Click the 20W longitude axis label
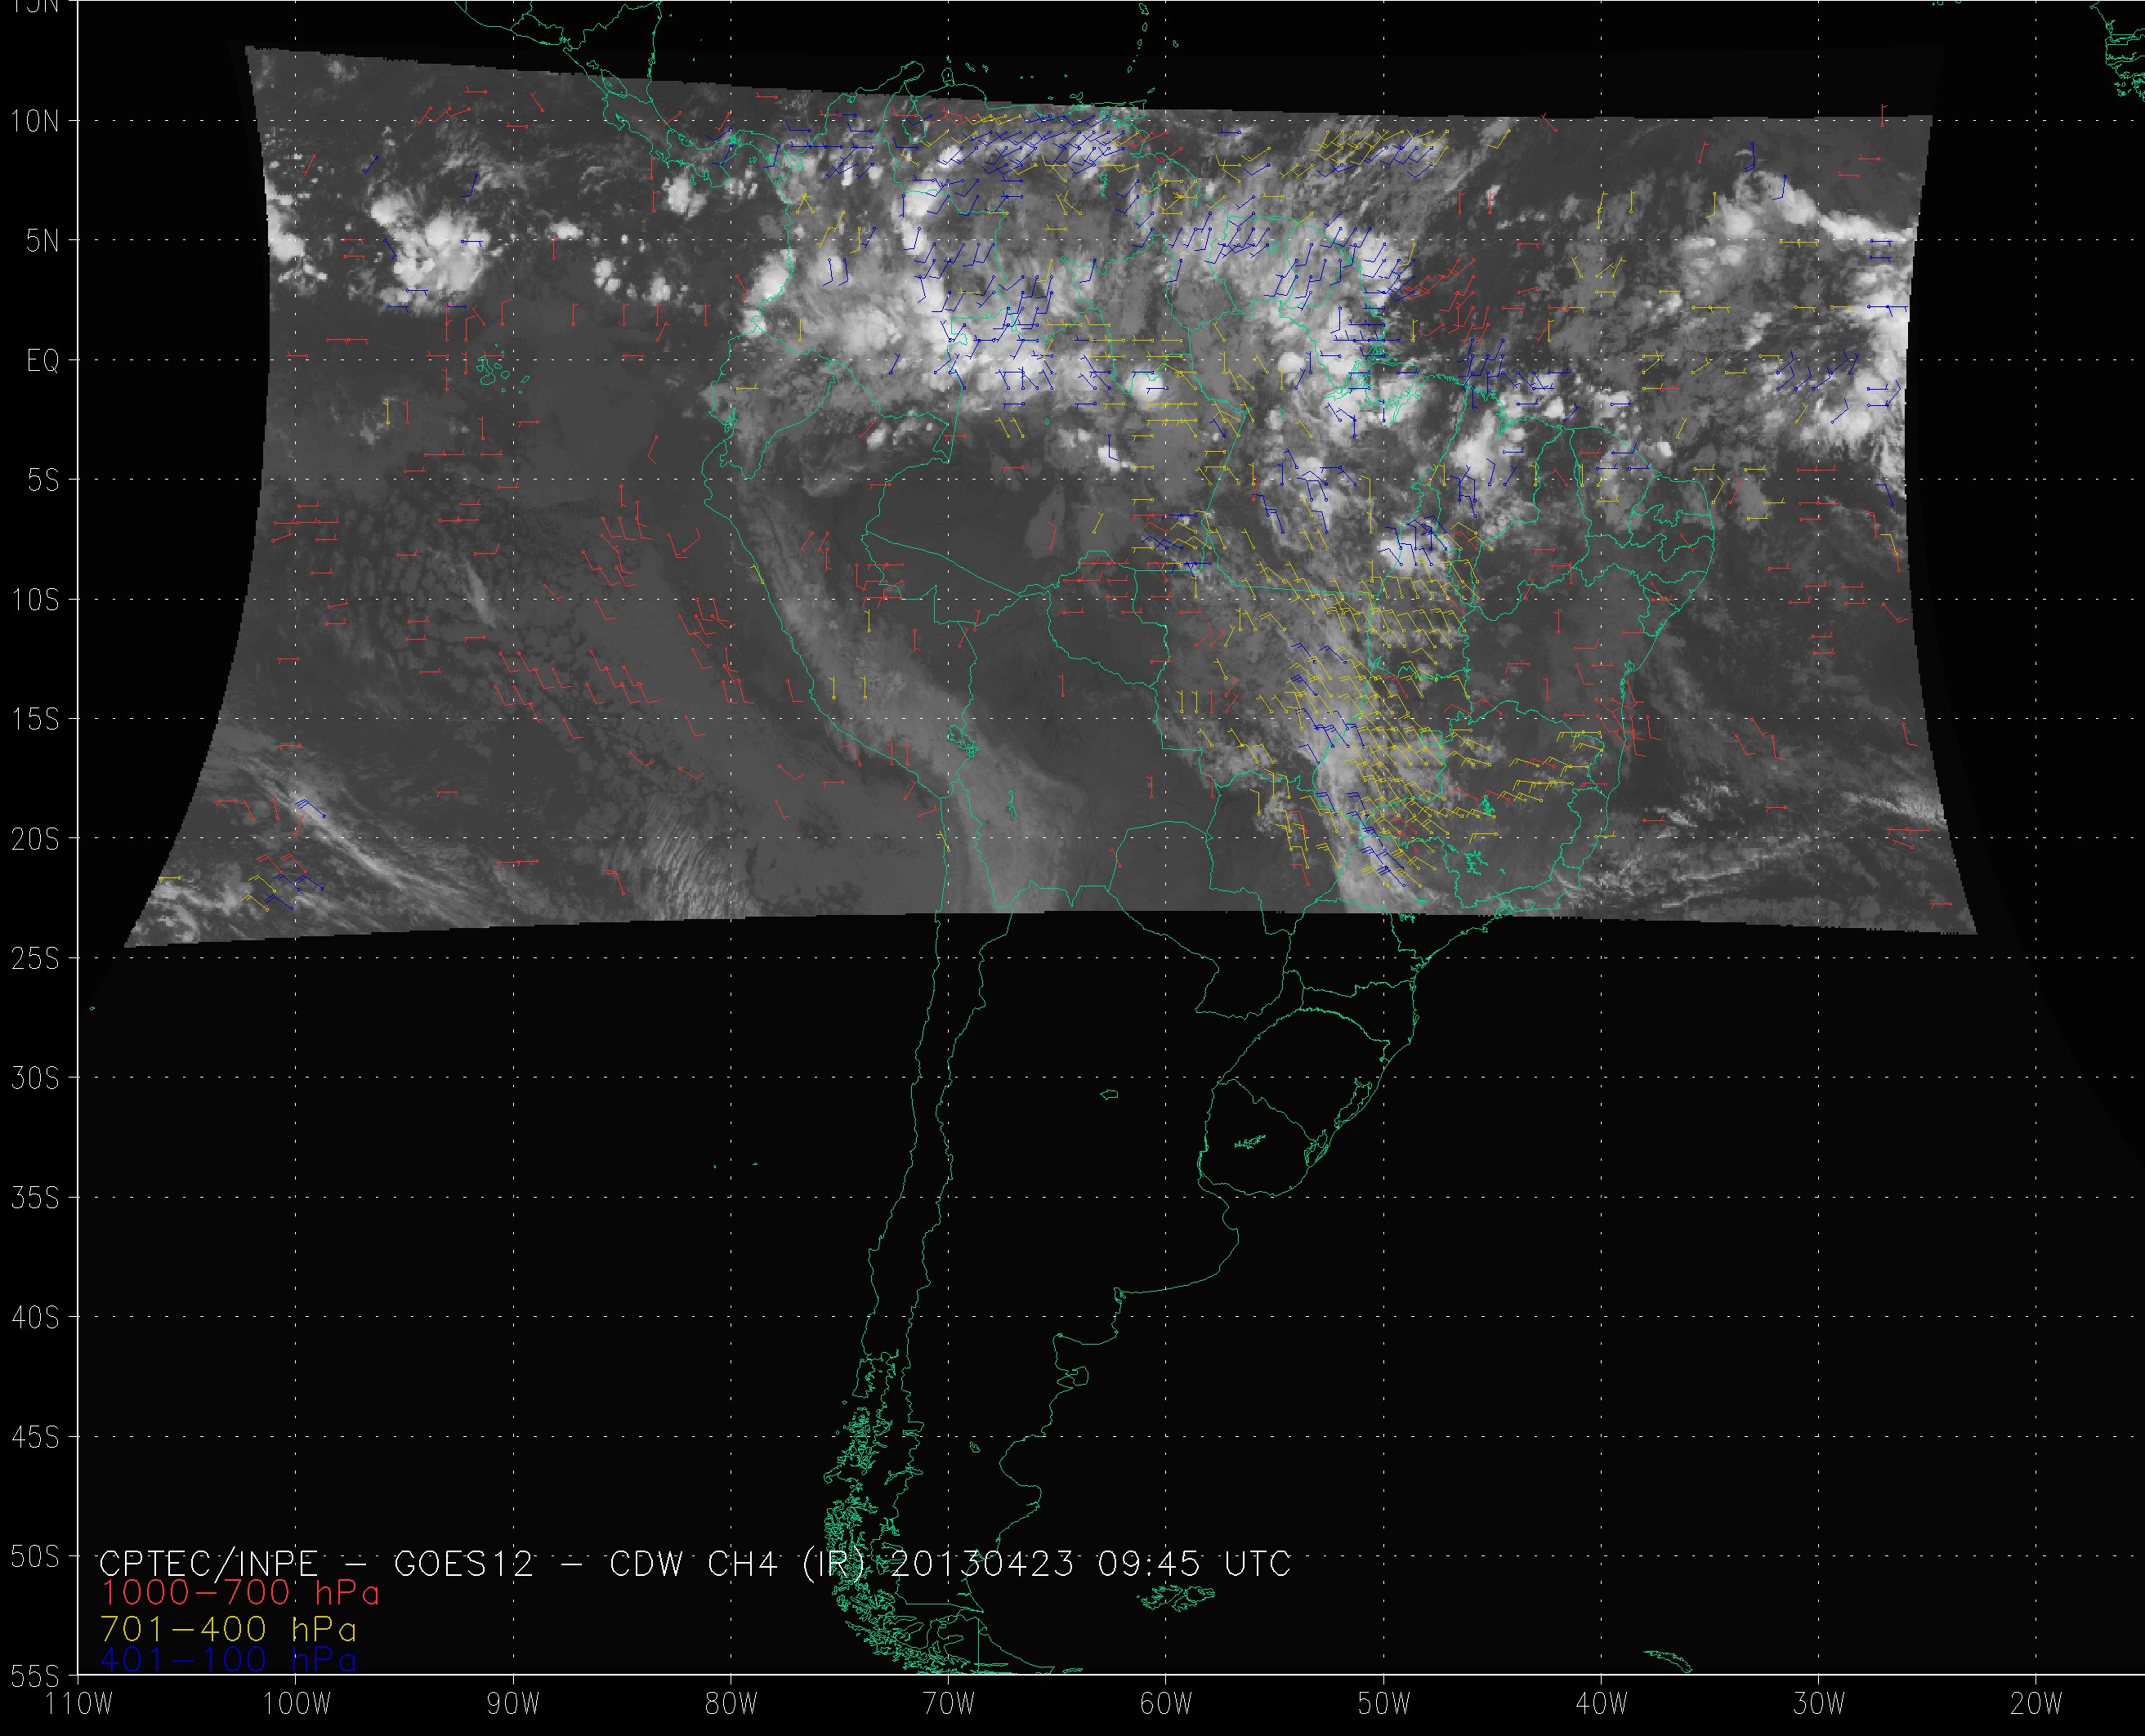The width and height of the screenshot is (2145, 1736). point(2037,1704)
